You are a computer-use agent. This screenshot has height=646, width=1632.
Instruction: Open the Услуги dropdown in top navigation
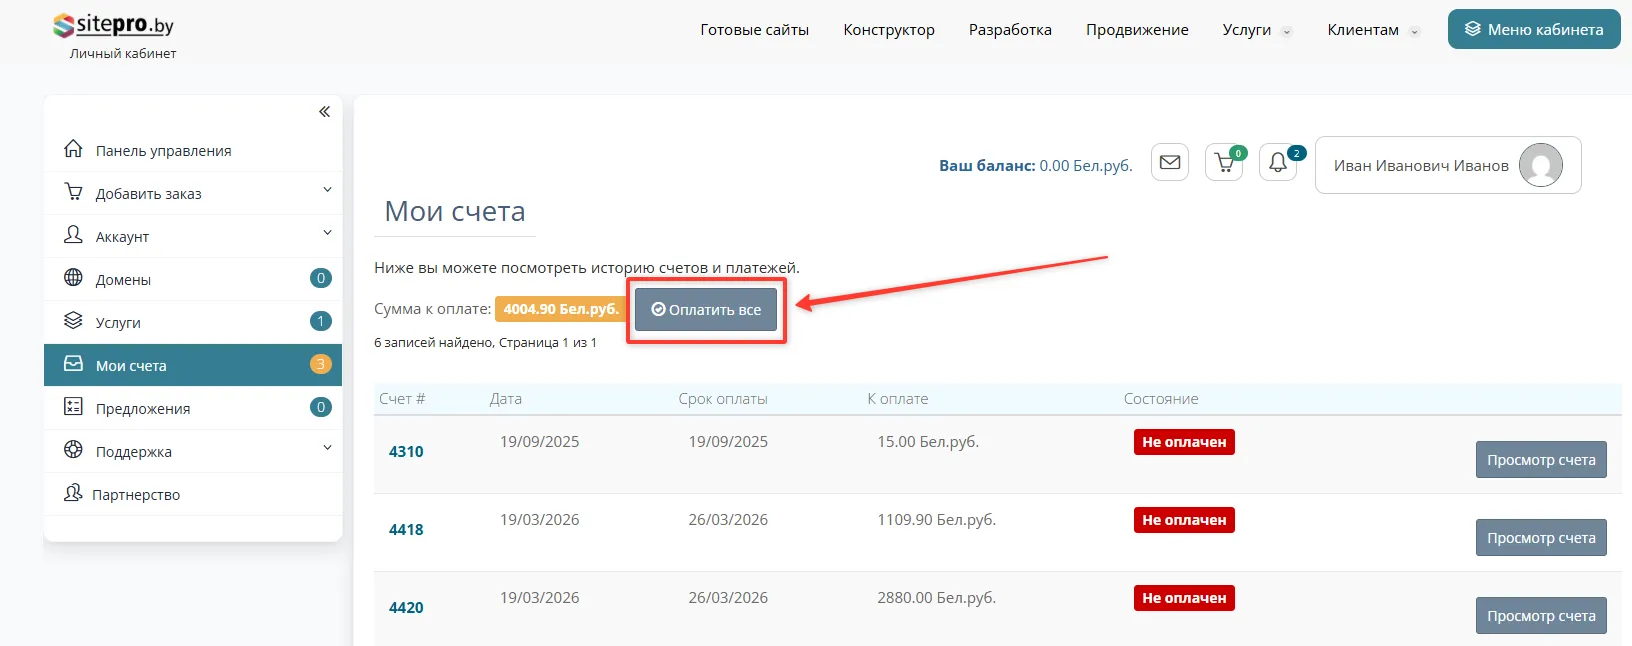[1256, 30]
